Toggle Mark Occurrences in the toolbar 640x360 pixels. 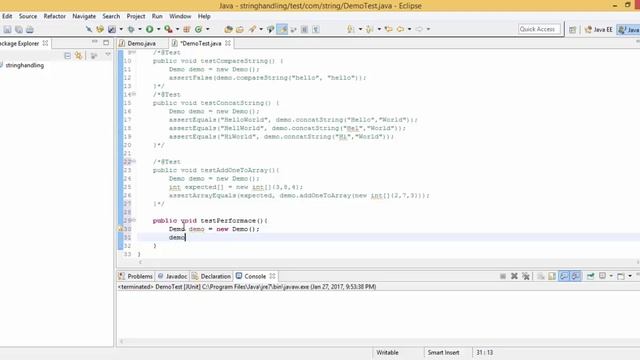[x=282, y=29]
